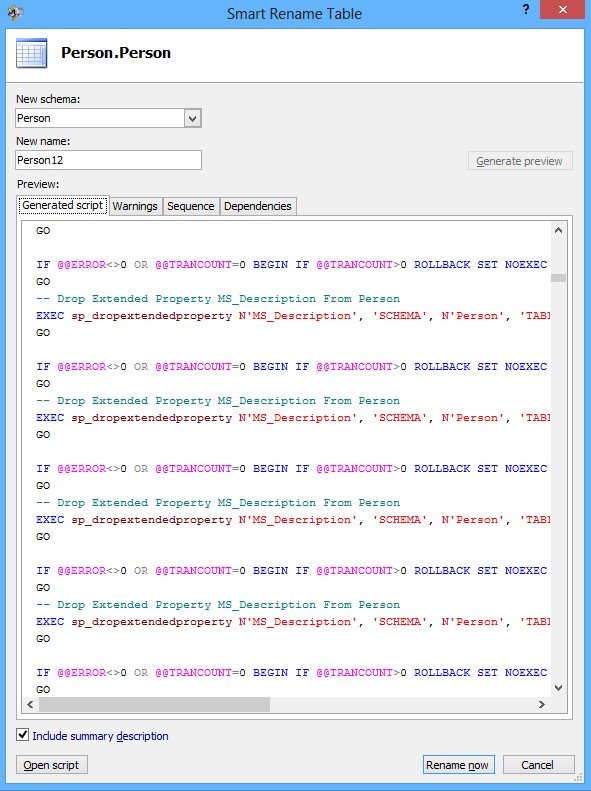This screenshot has height=791, width=591.
Task: Select the Generated script tab
Action: pyautogui.click(x=63, y=205)
